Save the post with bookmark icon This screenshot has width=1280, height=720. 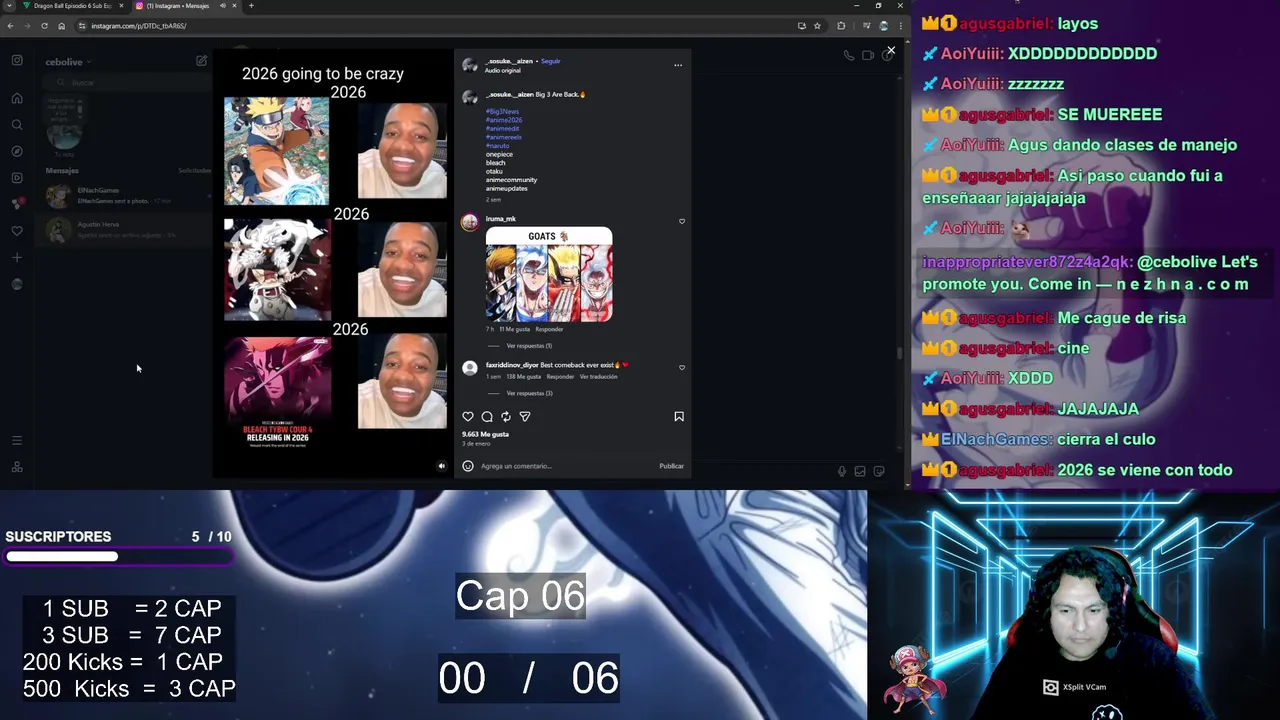(679, 416)
